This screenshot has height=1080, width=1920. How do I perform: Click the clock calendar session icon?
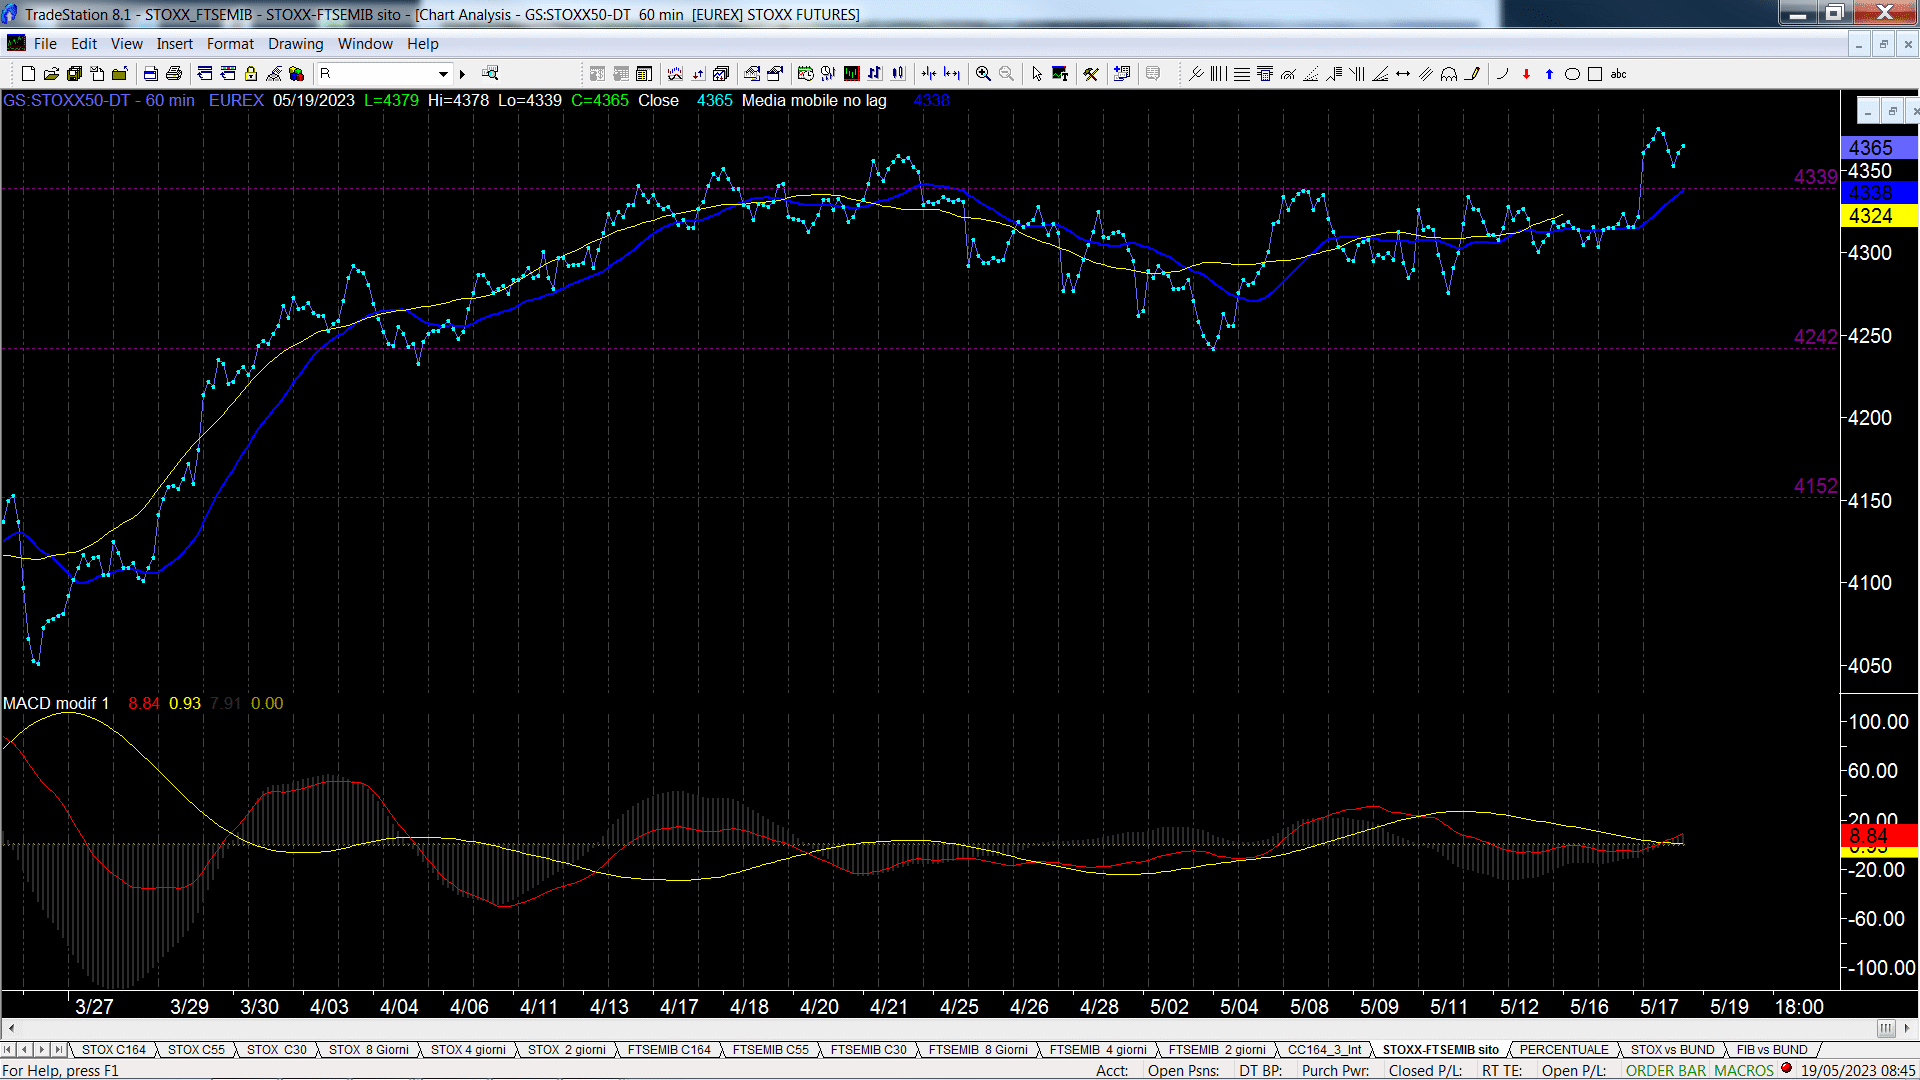click(x=805, y=74)
